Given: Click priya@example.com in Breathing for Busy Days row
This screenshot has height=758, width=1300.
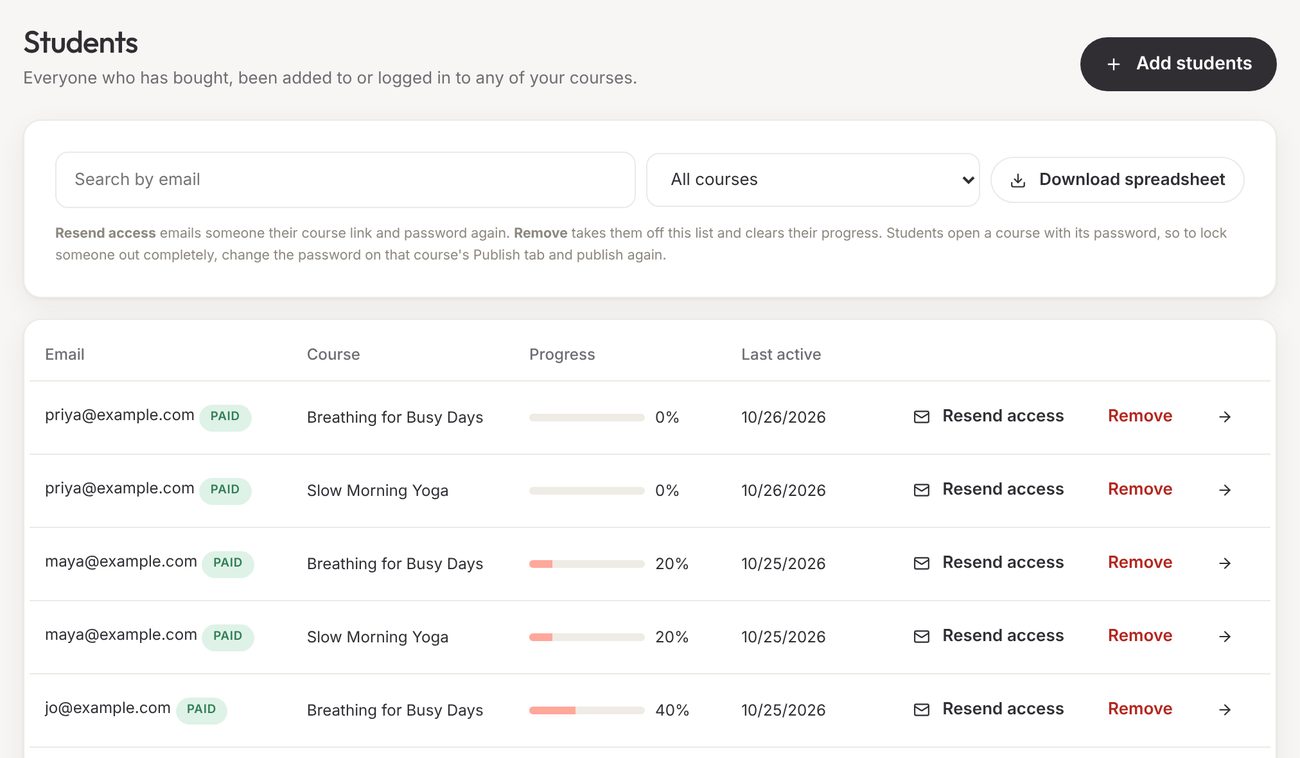Looking at the screenshot, I should 120,415.
